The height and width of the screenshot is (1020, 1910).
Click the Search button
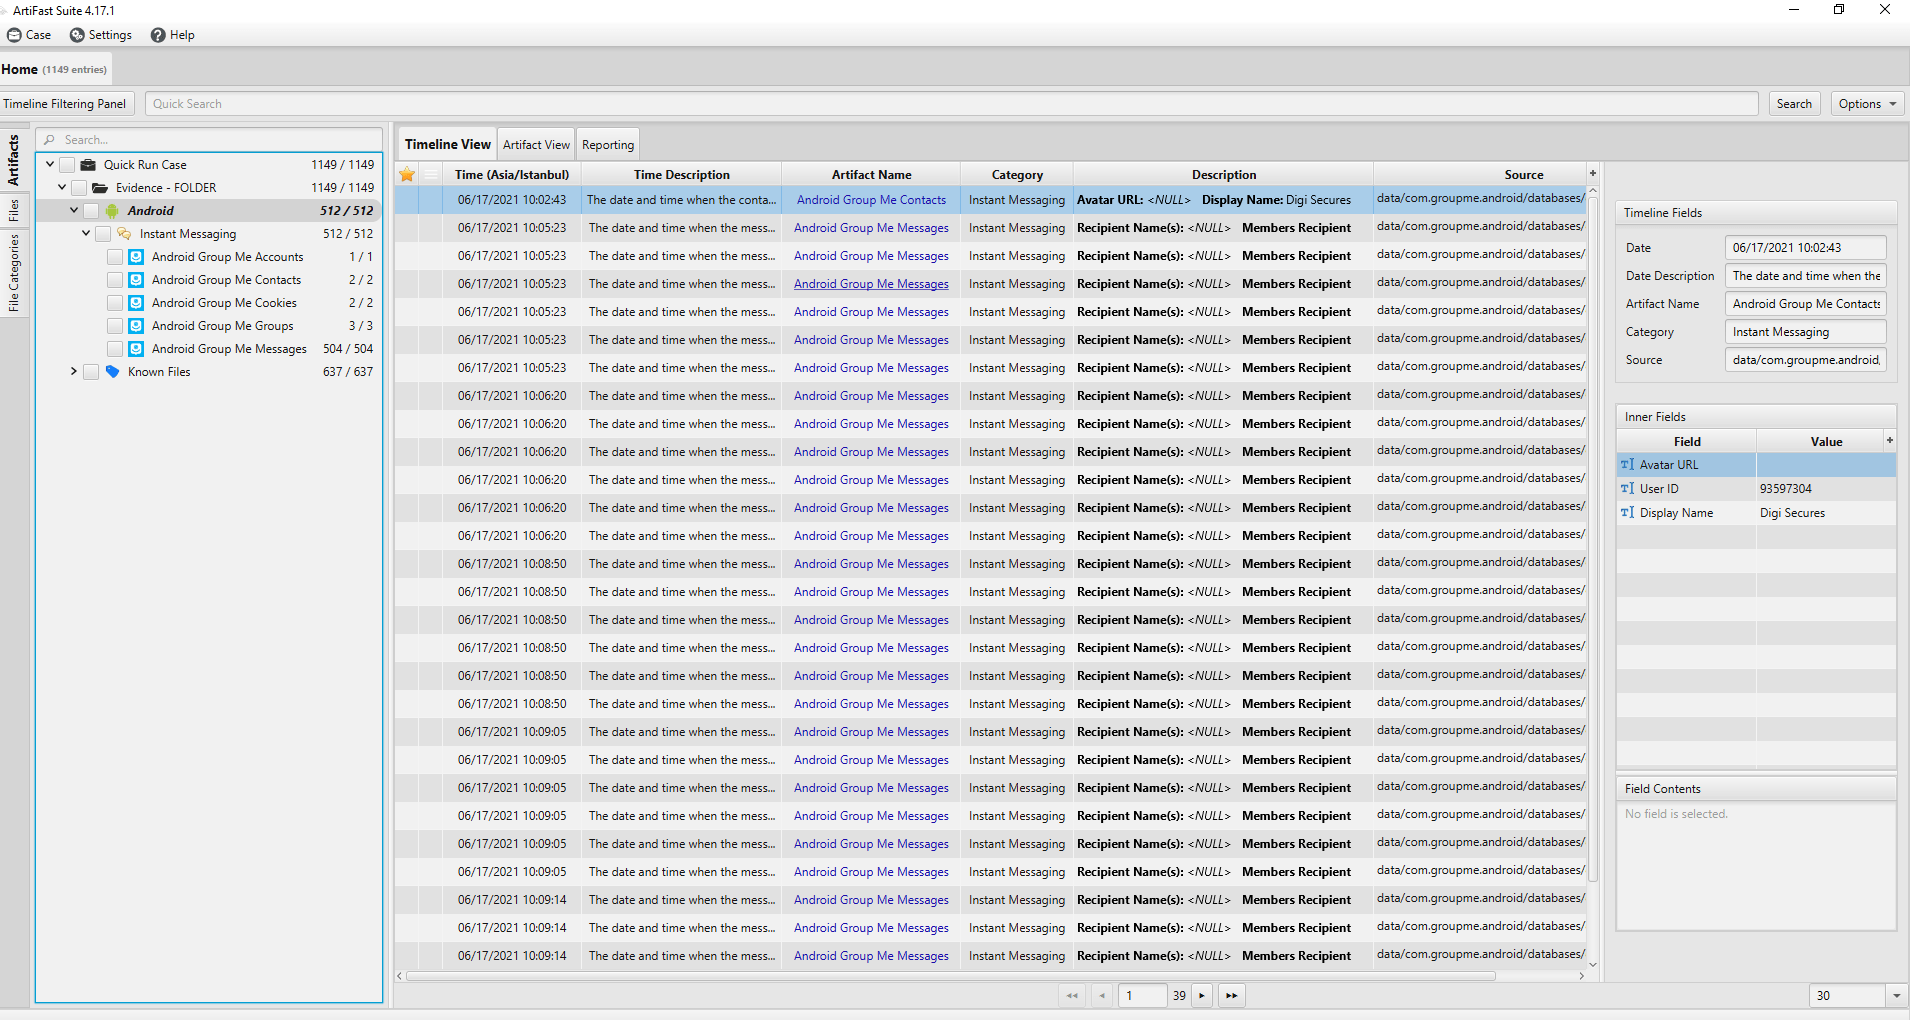pyautogui.click(x=1794, y=104)
